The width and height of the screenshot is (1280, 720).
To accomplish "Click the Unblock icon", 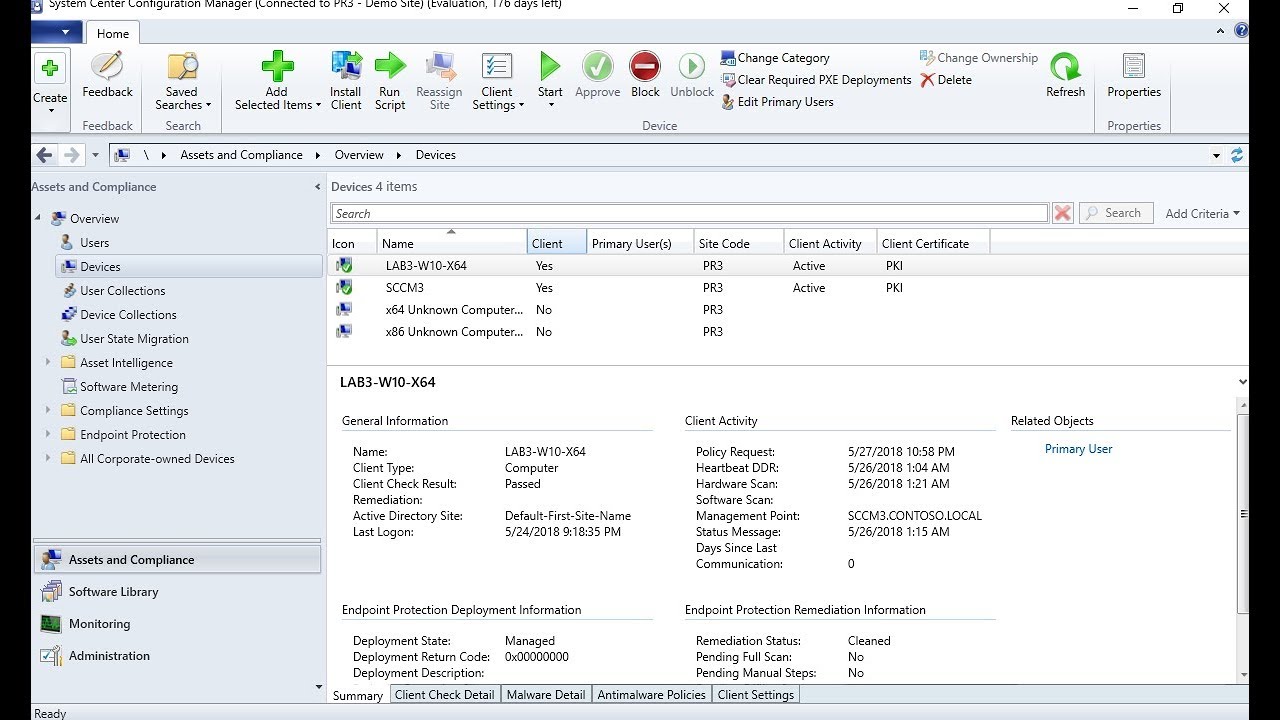I will (692, 67).
